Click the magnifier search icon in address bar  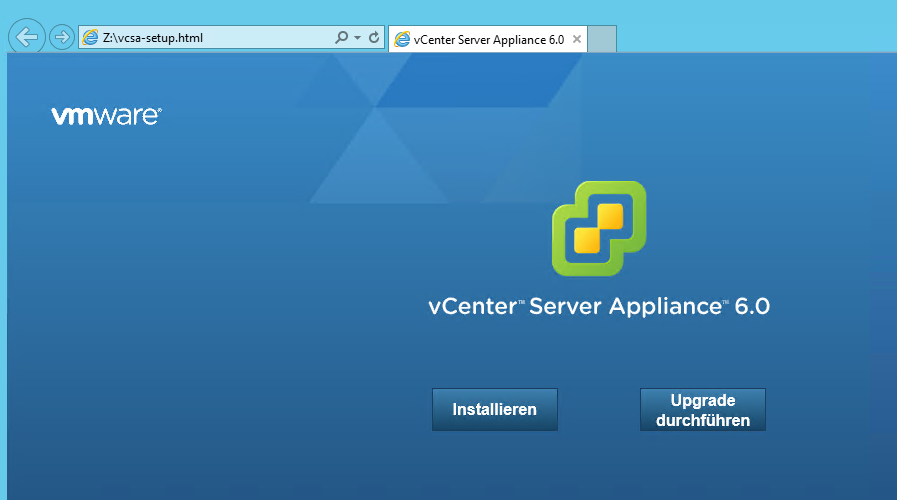341,38
